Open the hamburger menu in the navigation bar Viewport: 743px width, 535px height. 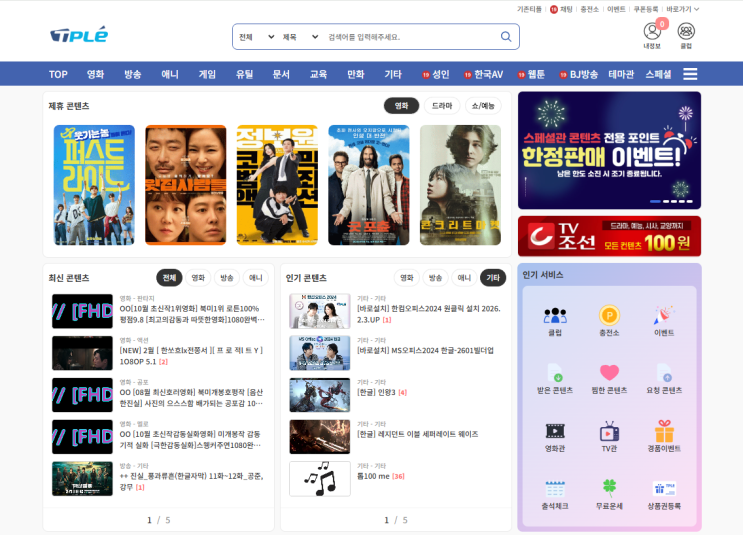point(690,74)
